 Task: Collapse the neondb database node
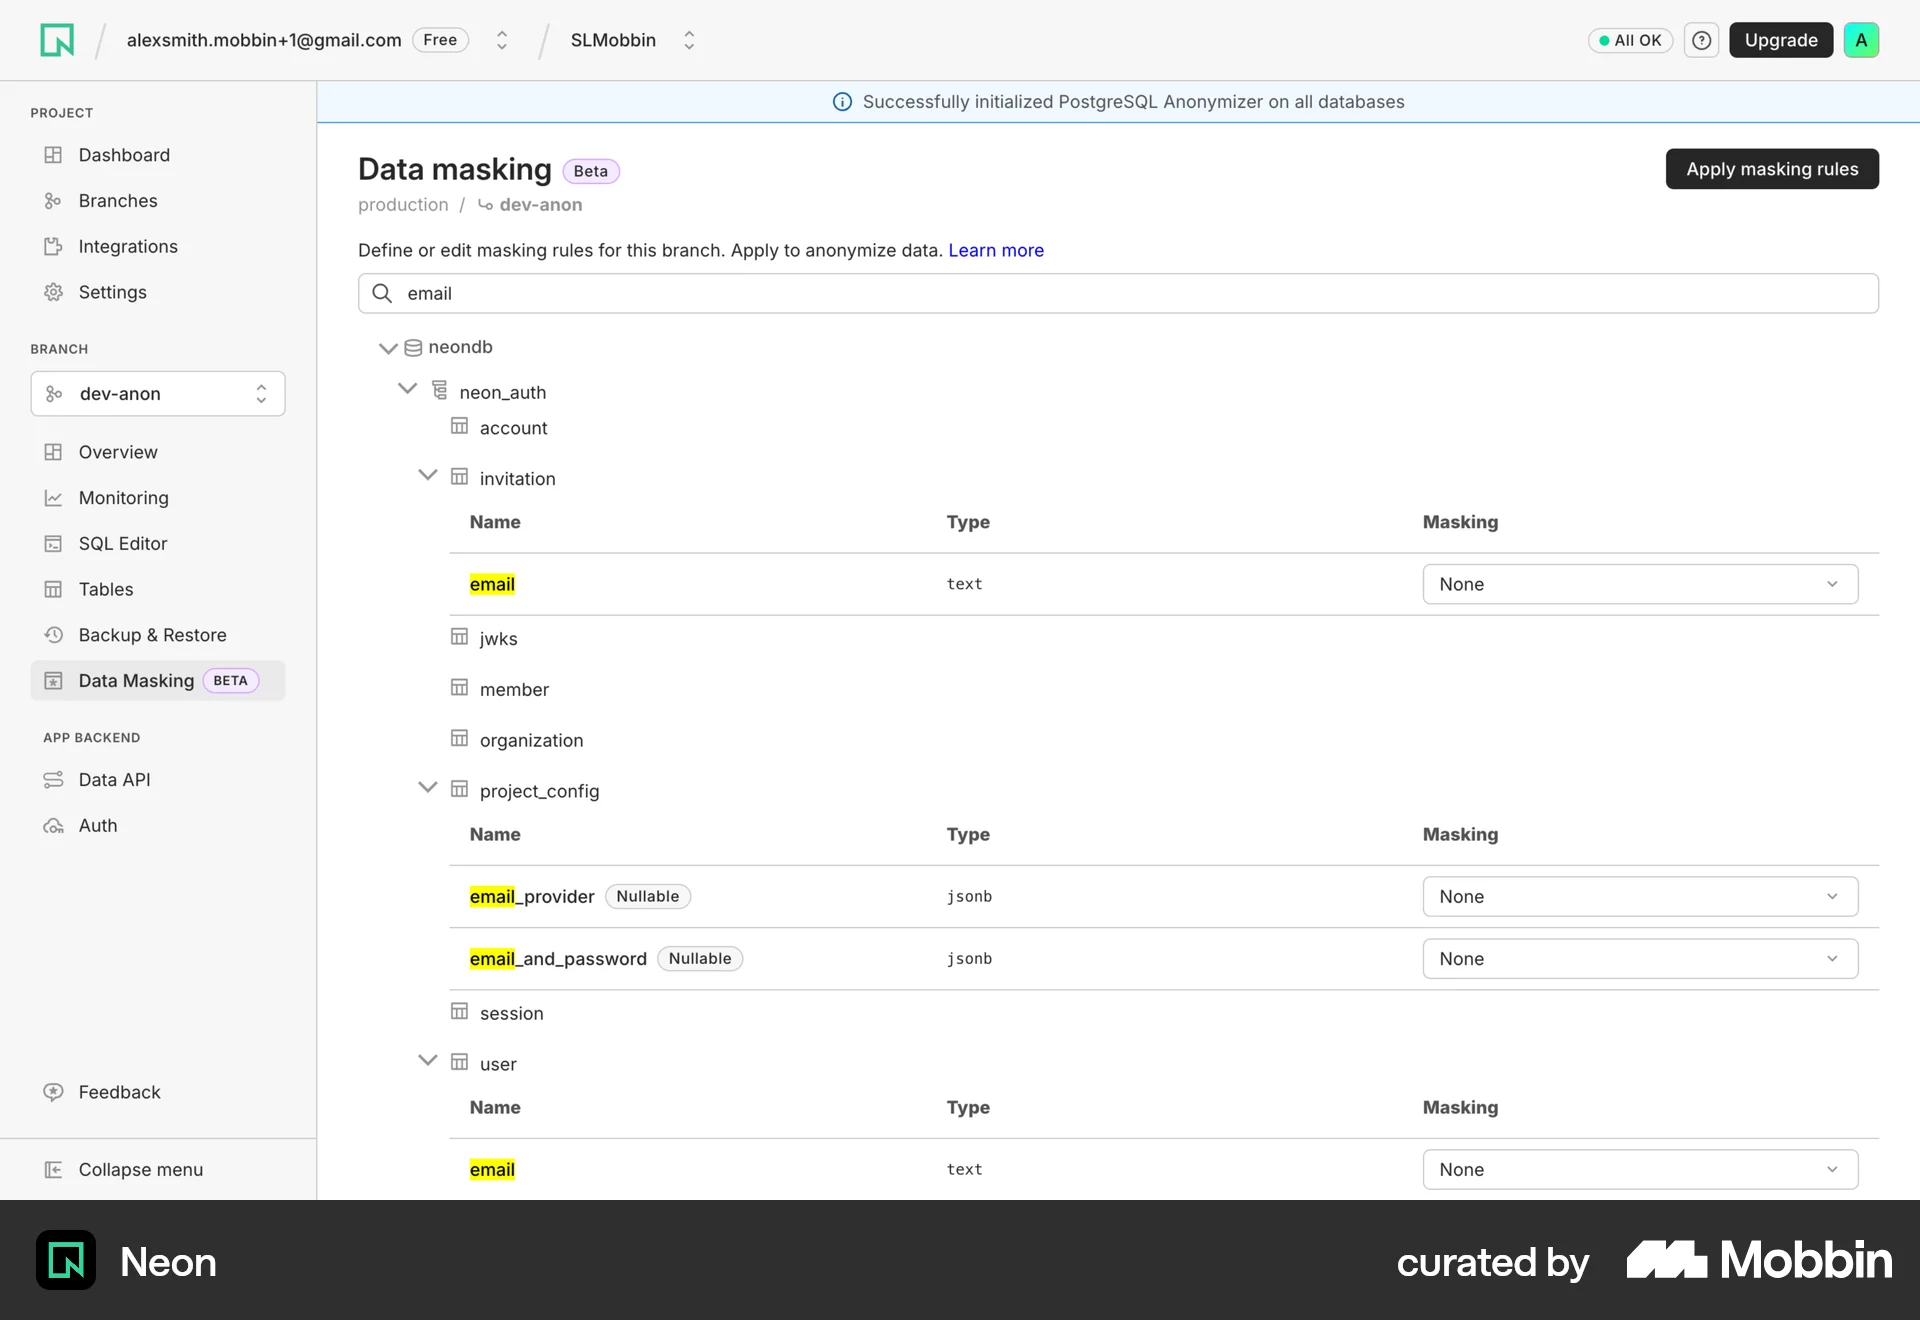[388, 348]
